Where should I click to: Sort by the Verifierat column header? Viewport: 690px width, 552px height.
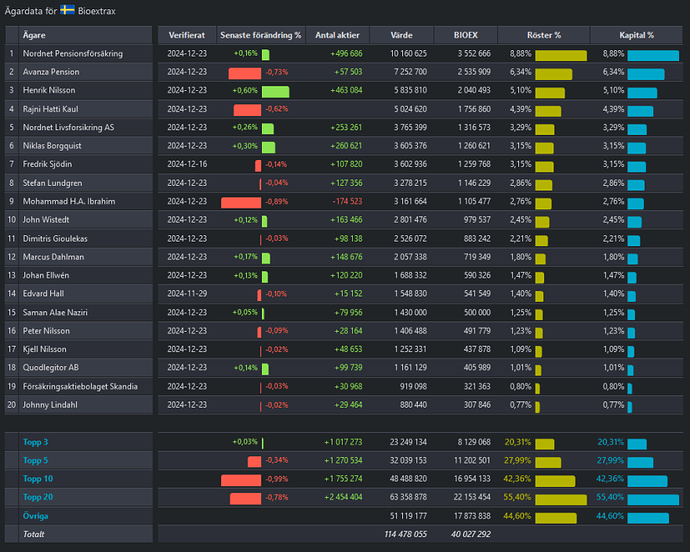click(x=187, y=35)
